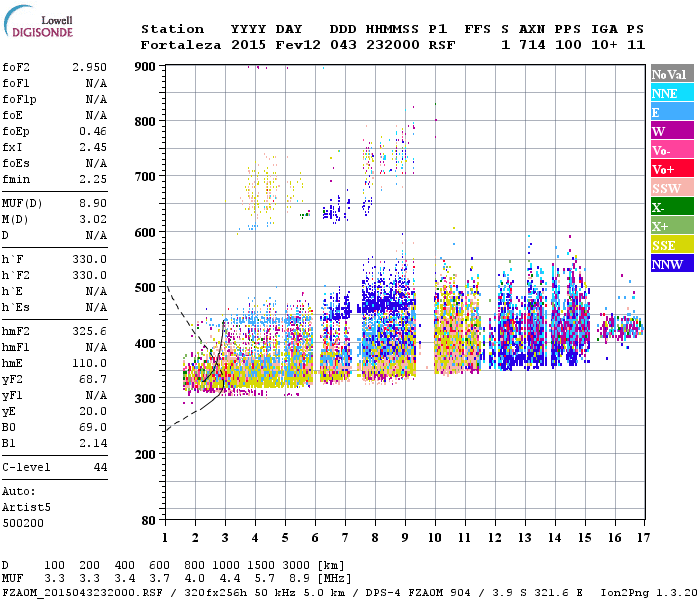Click the Artist5 auto-scaling label

pyautogui.click(x=26, y=508)
